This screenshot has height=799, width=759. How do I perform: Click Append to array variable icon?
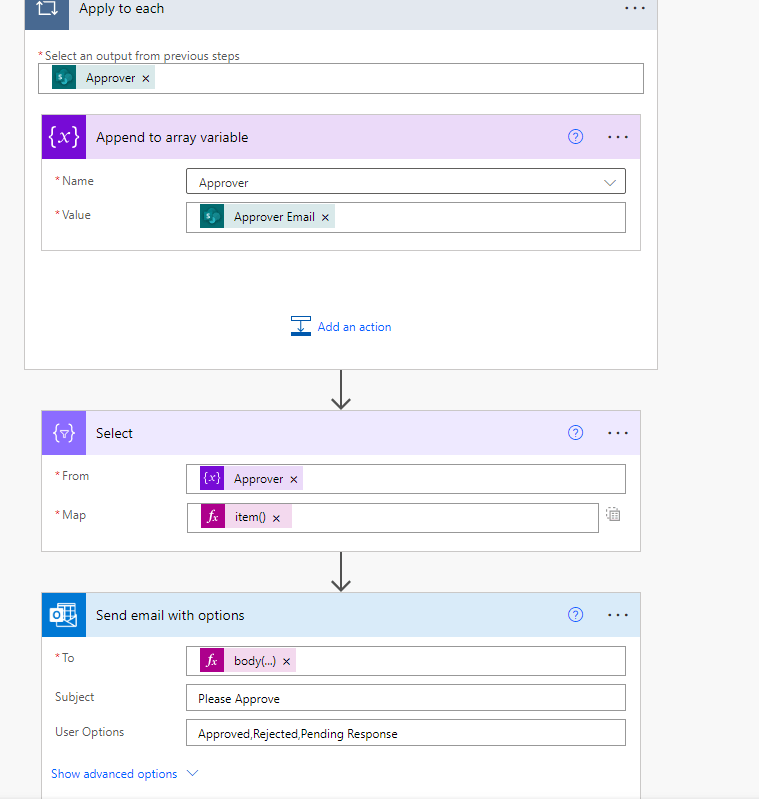pos(64,137)
